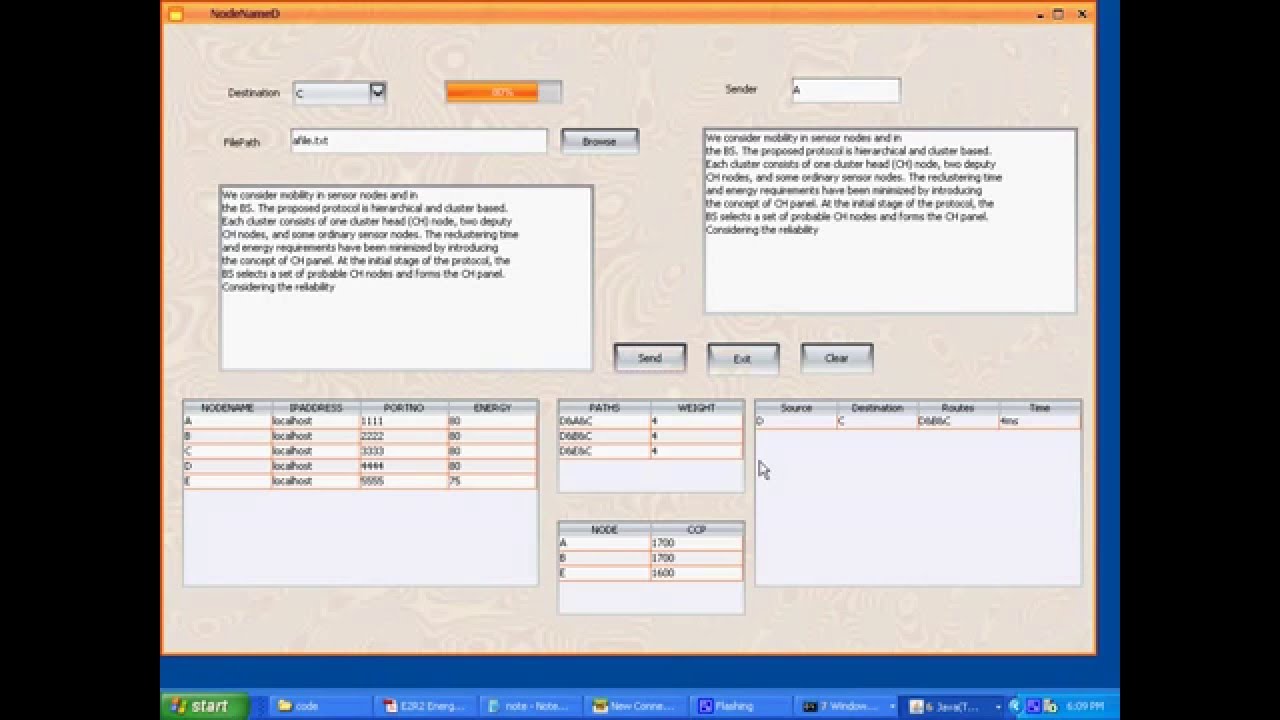Click inside the received message text area
The image size is (1280, 720).
tap(890, 220)
